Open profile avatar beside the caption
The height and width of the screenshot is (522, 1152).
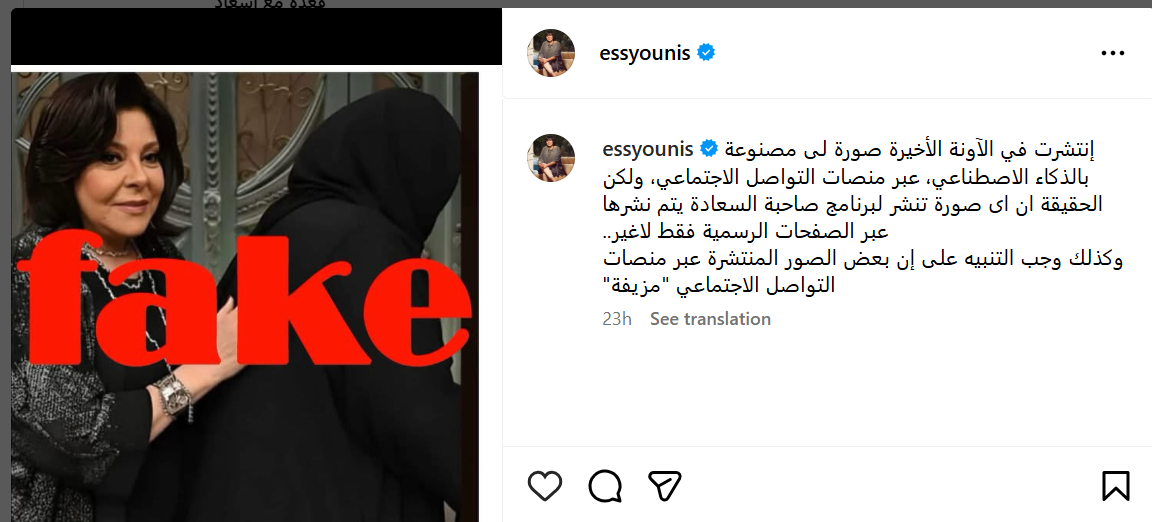[x=551, y=158]
